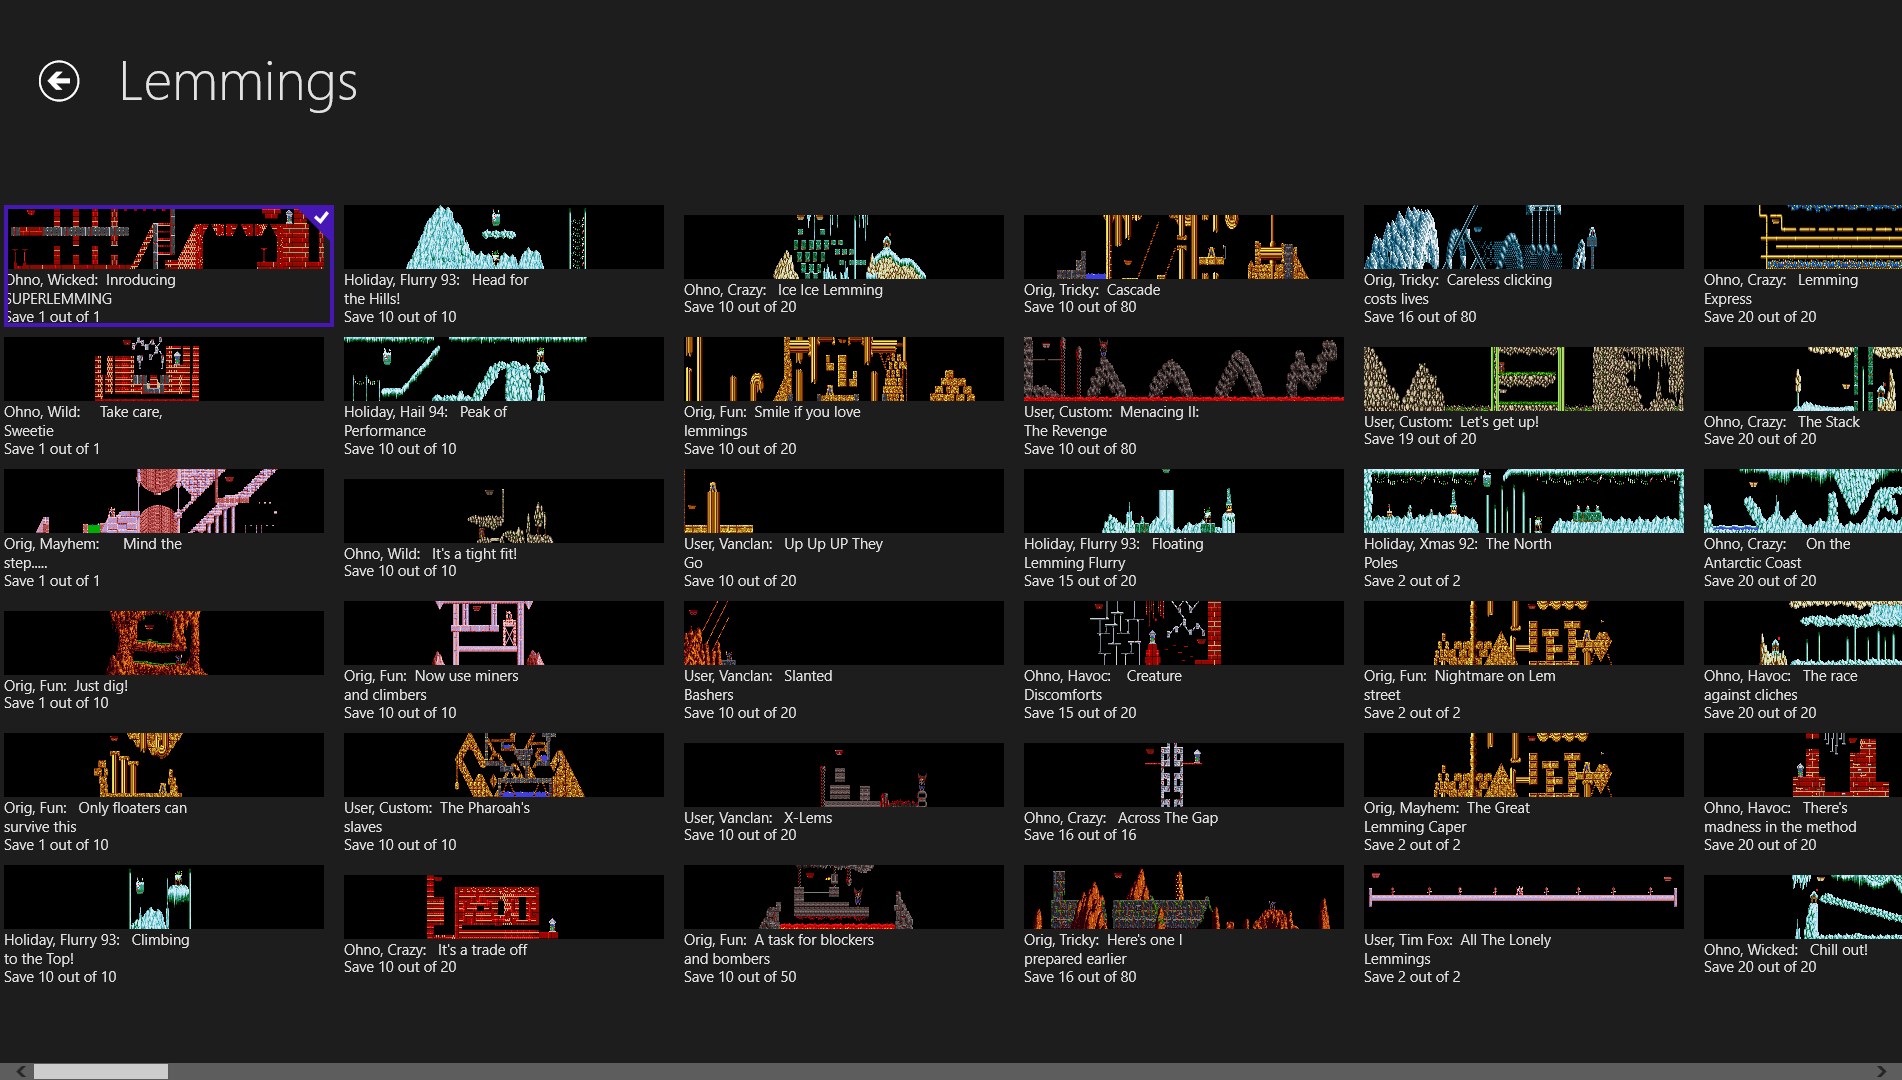Select 'Smile if you love lemmings' level

click(844, 397)
